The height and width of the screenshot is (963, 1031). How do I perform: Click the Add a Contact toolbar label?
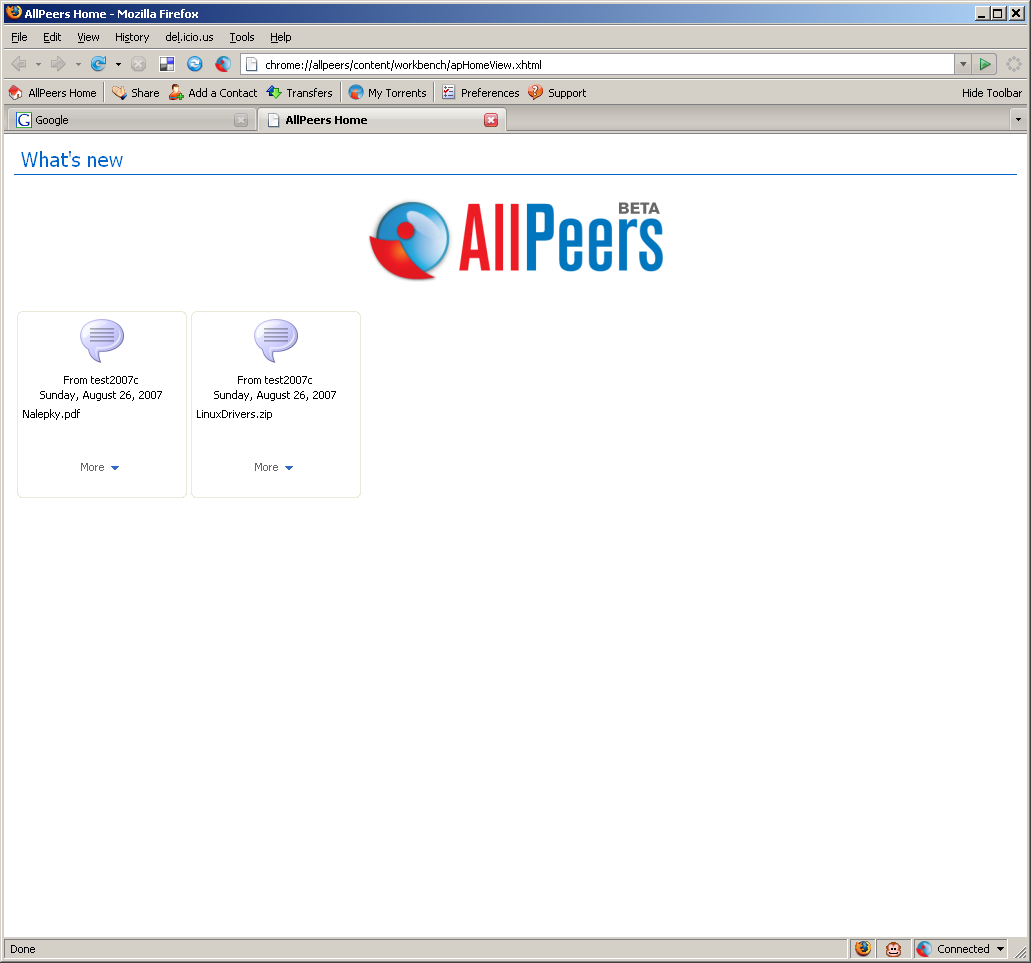pos(222,93)
